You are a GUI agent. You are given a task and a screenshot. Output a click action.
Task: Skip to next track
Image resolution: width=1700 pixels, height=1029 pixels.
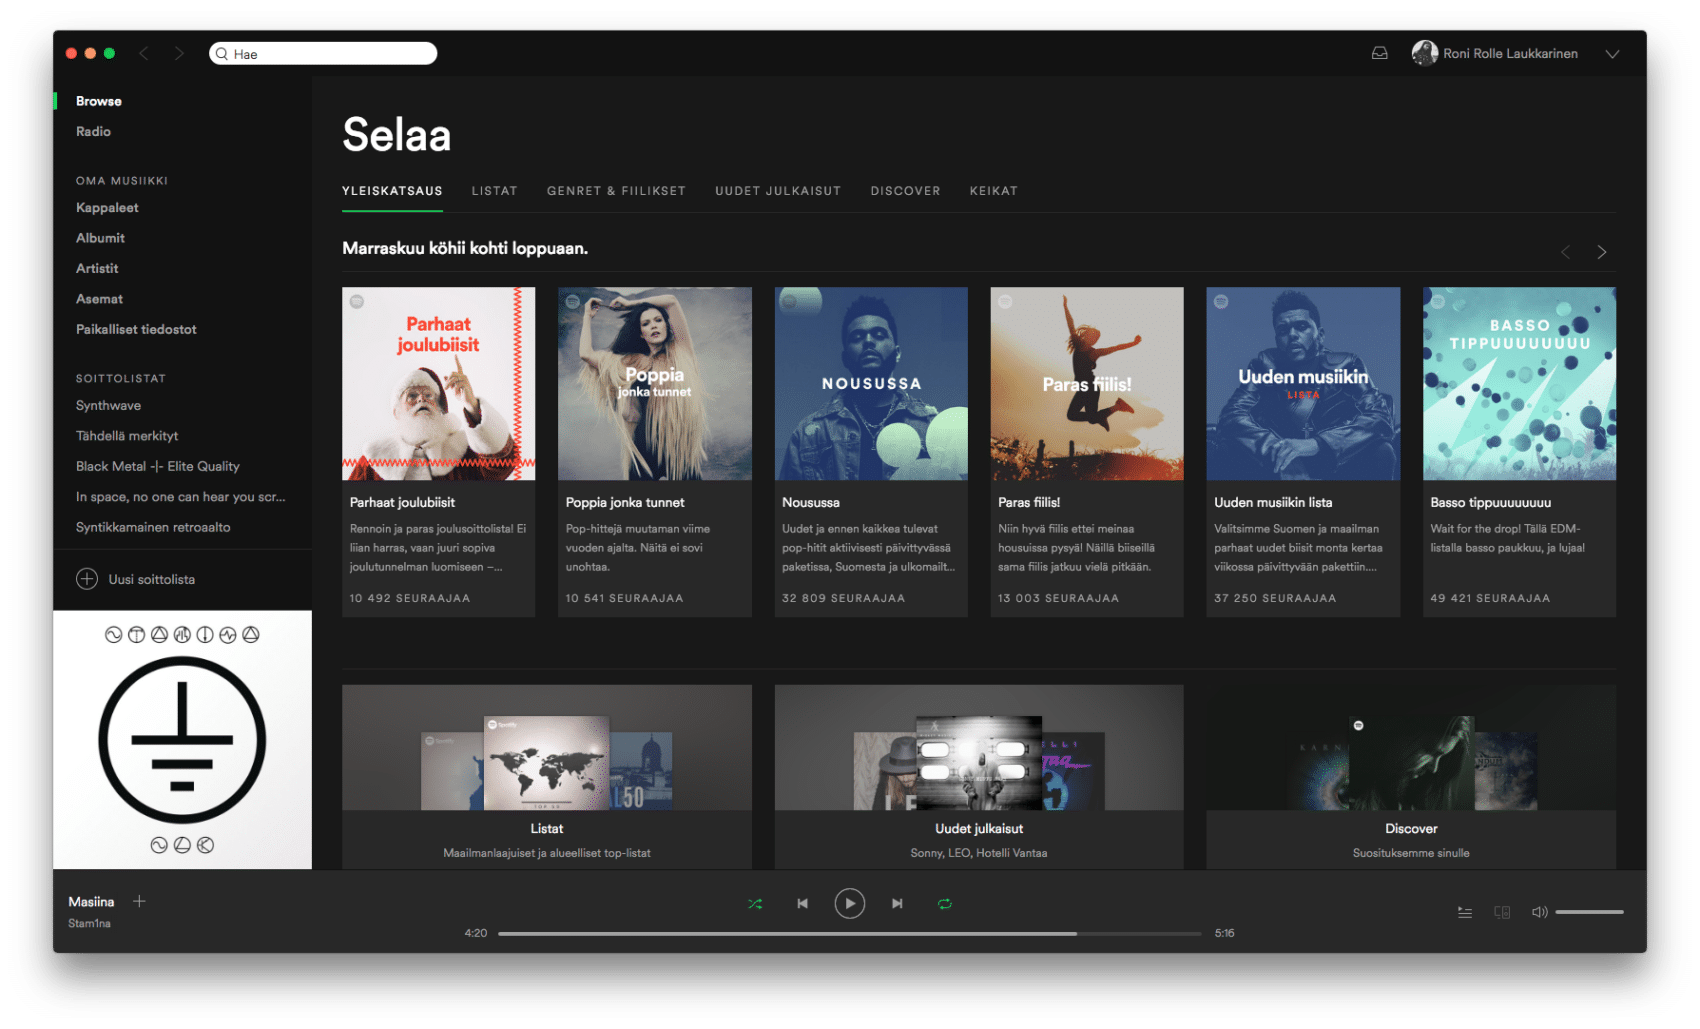tap(897, 903)
